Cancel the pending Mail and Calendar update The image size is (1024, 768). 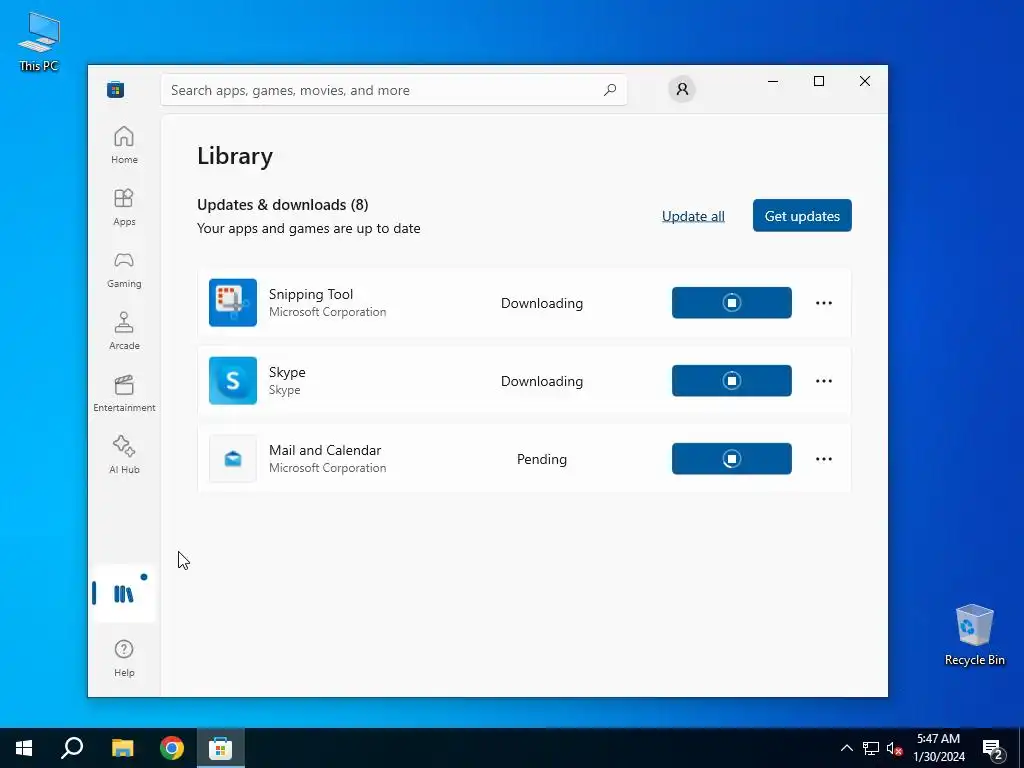click(x=731, y=459)
